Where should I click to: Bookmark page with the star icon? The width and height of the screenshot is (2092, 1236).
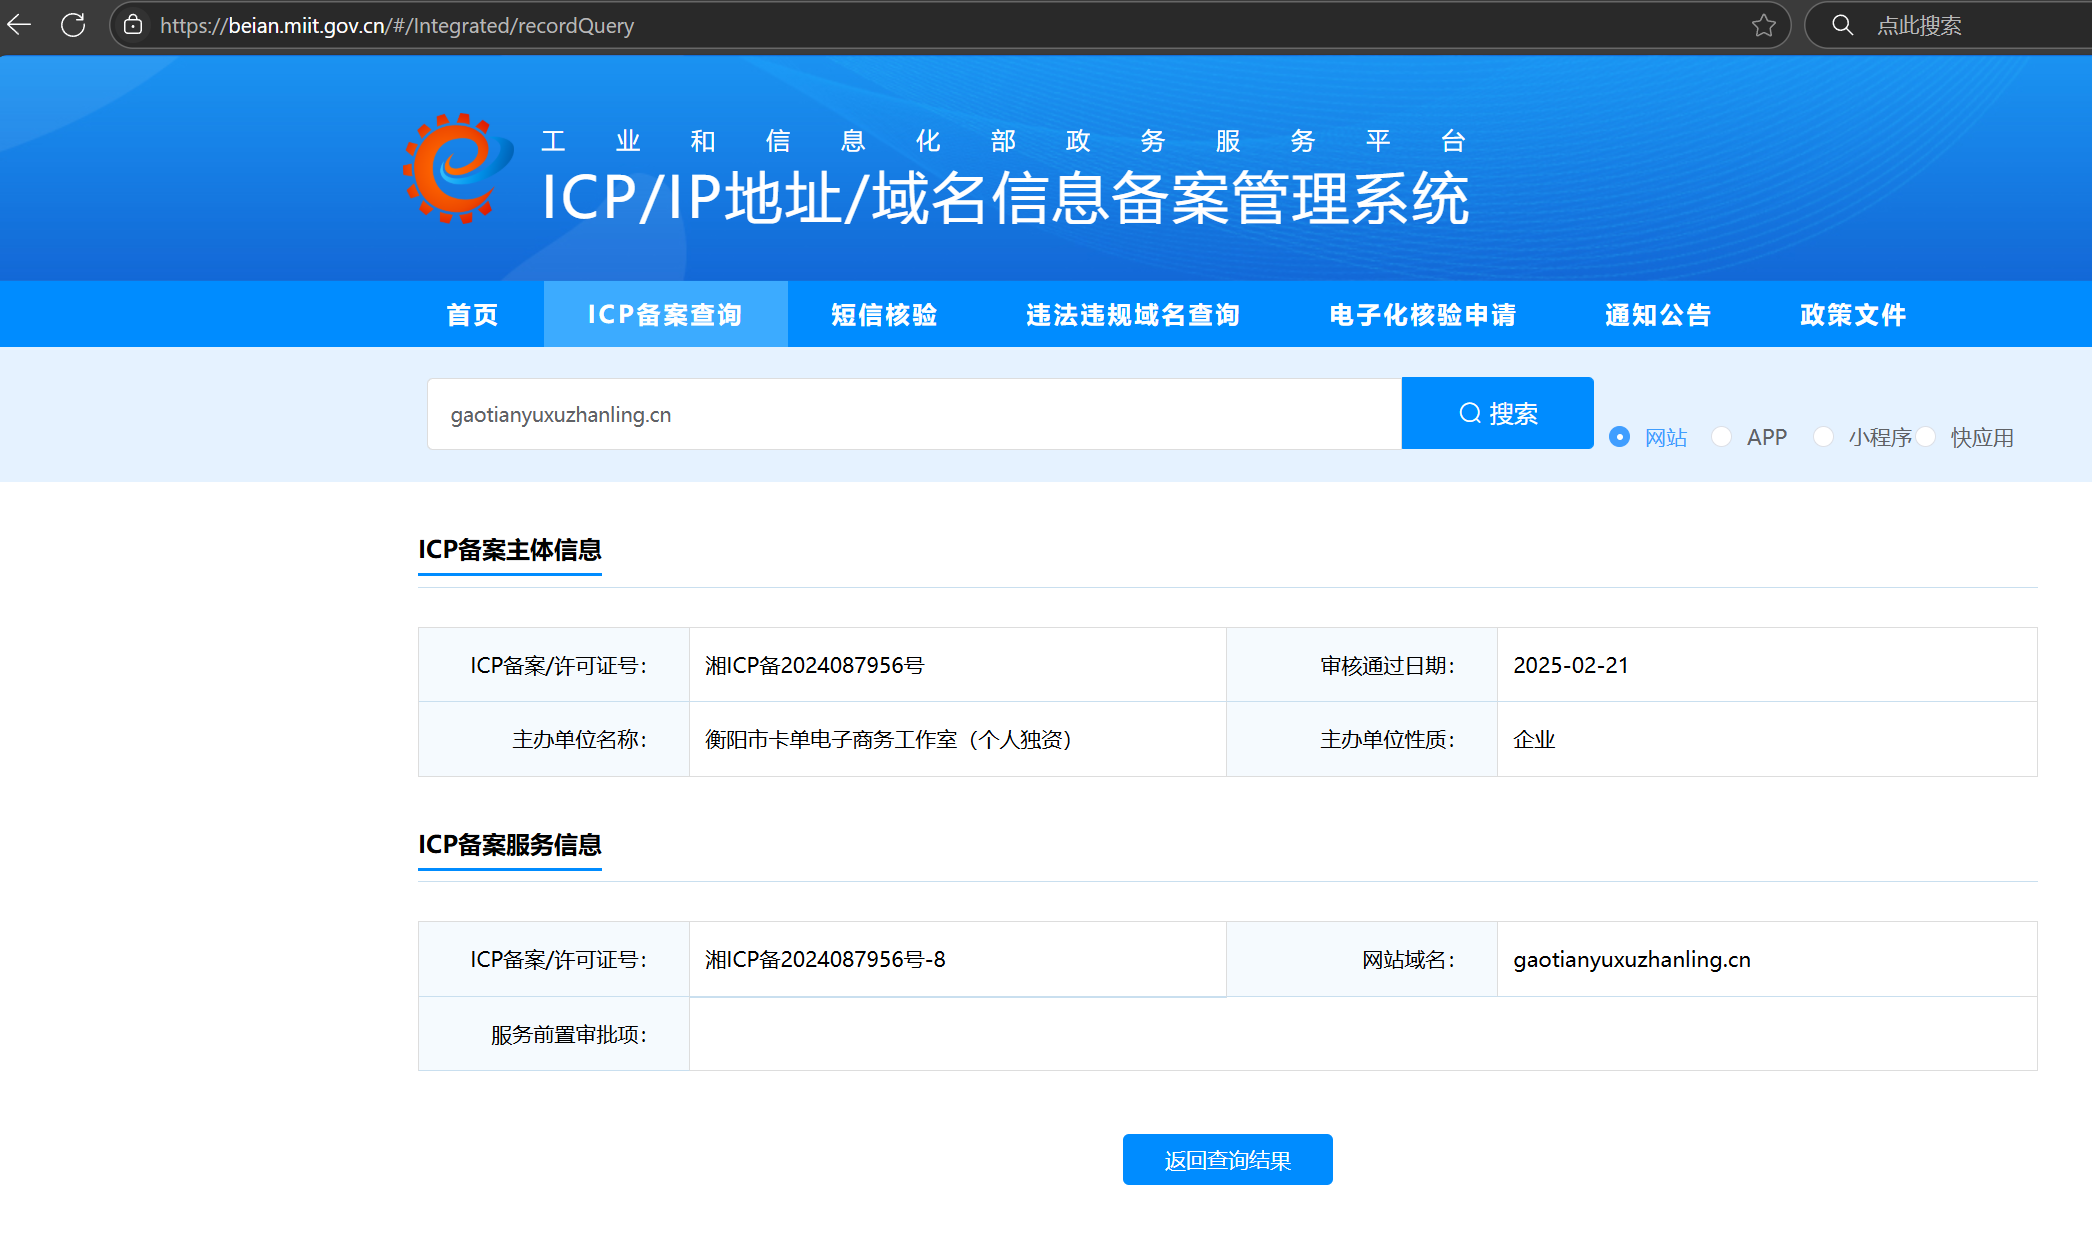point(1763,25)
